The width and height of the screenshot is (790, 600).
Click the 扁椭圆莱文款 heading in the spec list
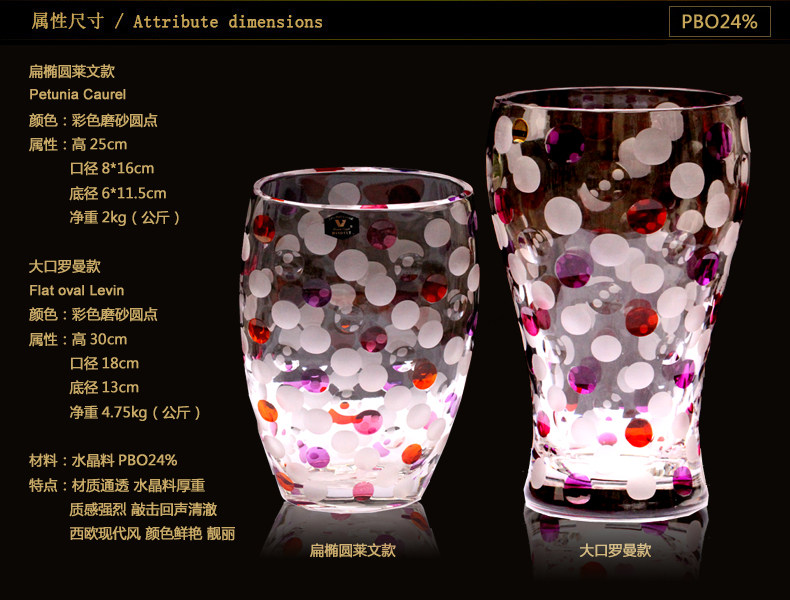[72, 71]
